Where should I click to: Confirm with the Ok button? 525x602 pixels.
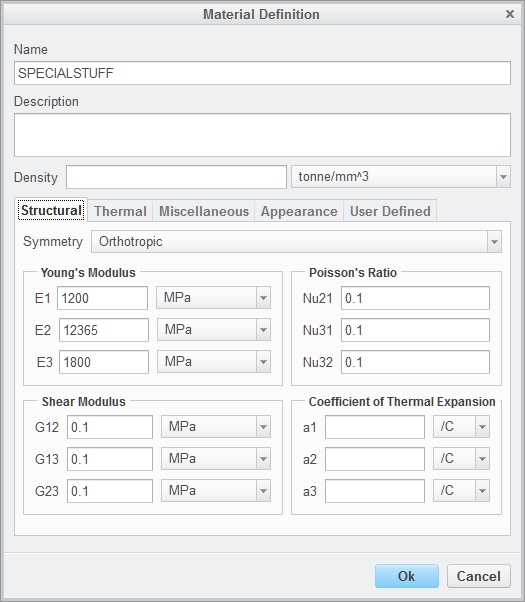click(407, 576)
